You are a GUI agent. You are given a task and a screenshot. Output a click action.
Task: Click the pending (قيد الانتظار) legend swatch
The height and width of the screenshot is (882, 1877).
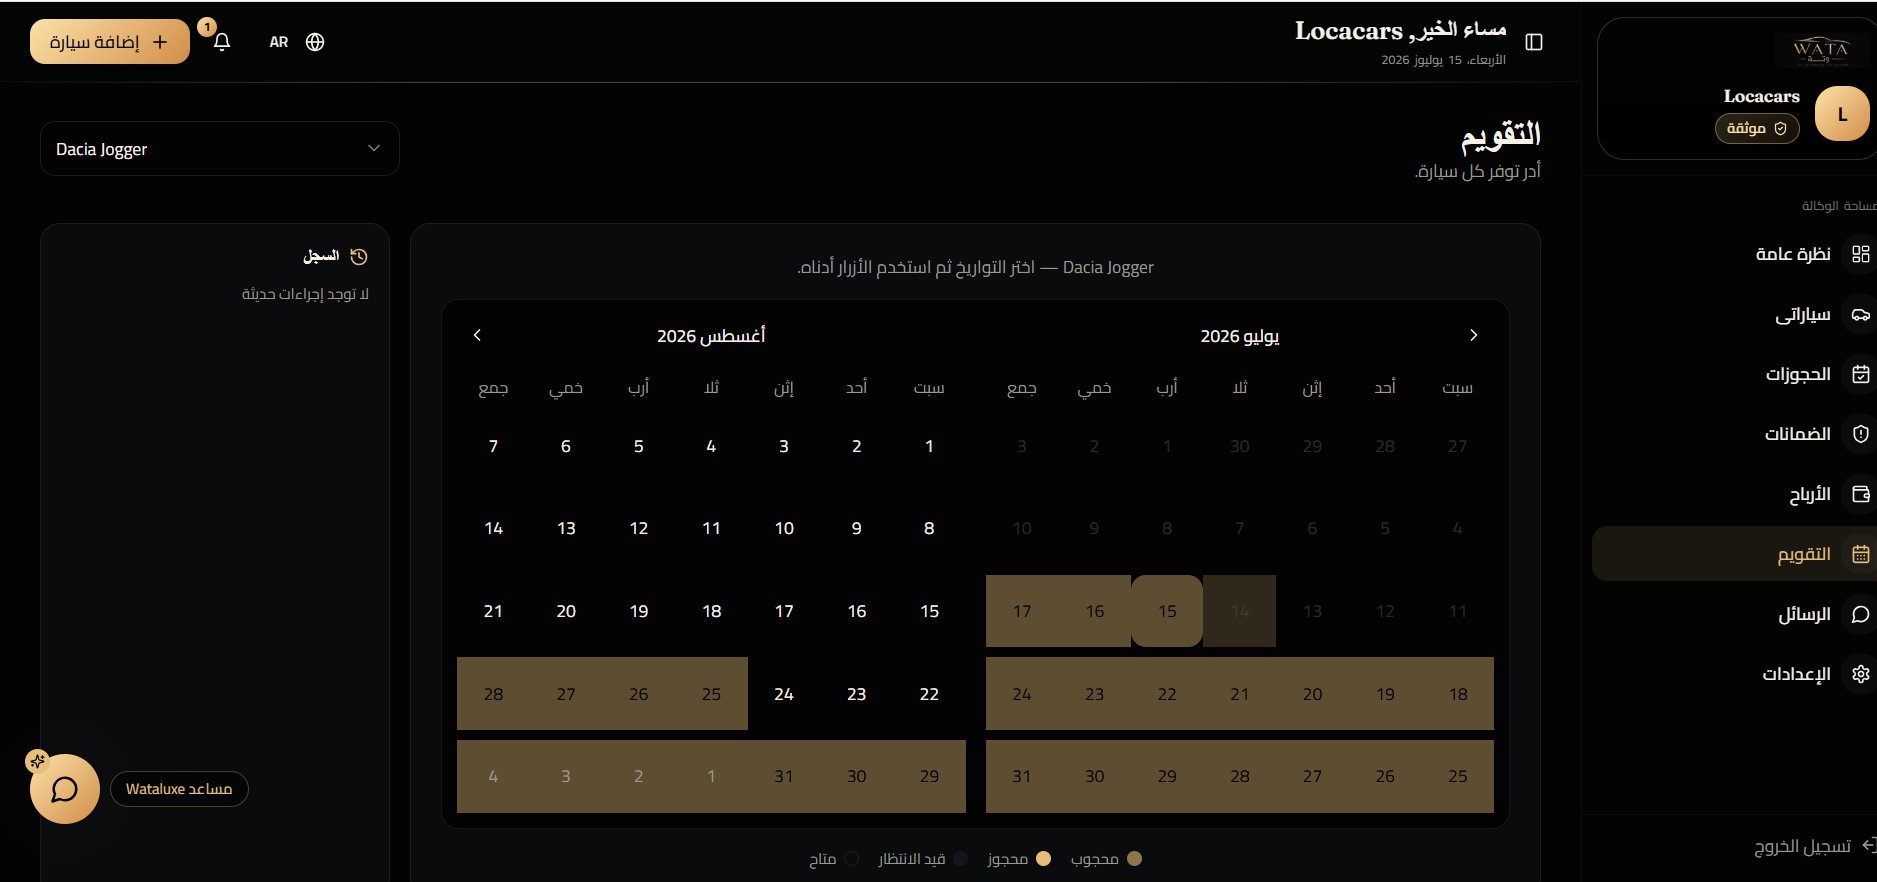pyautogui.click(x=960, y=858)
